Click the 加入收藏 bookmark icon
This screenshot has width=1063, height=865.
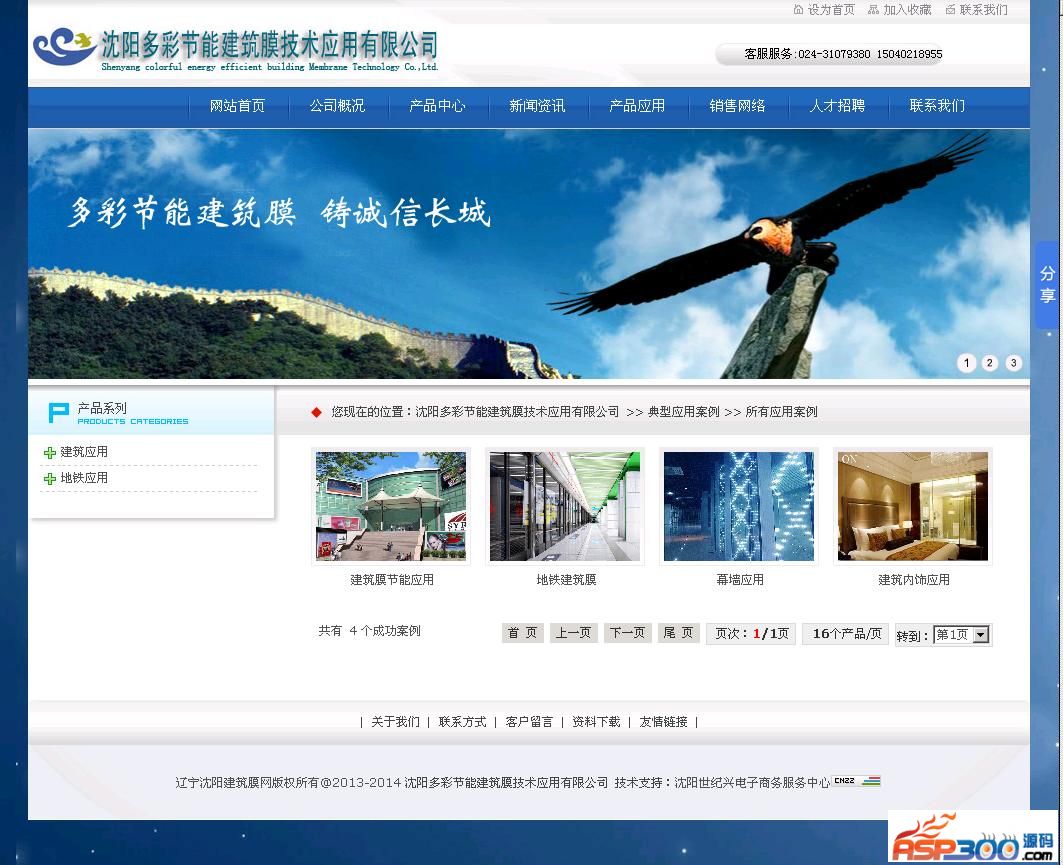tap(873, 10)
